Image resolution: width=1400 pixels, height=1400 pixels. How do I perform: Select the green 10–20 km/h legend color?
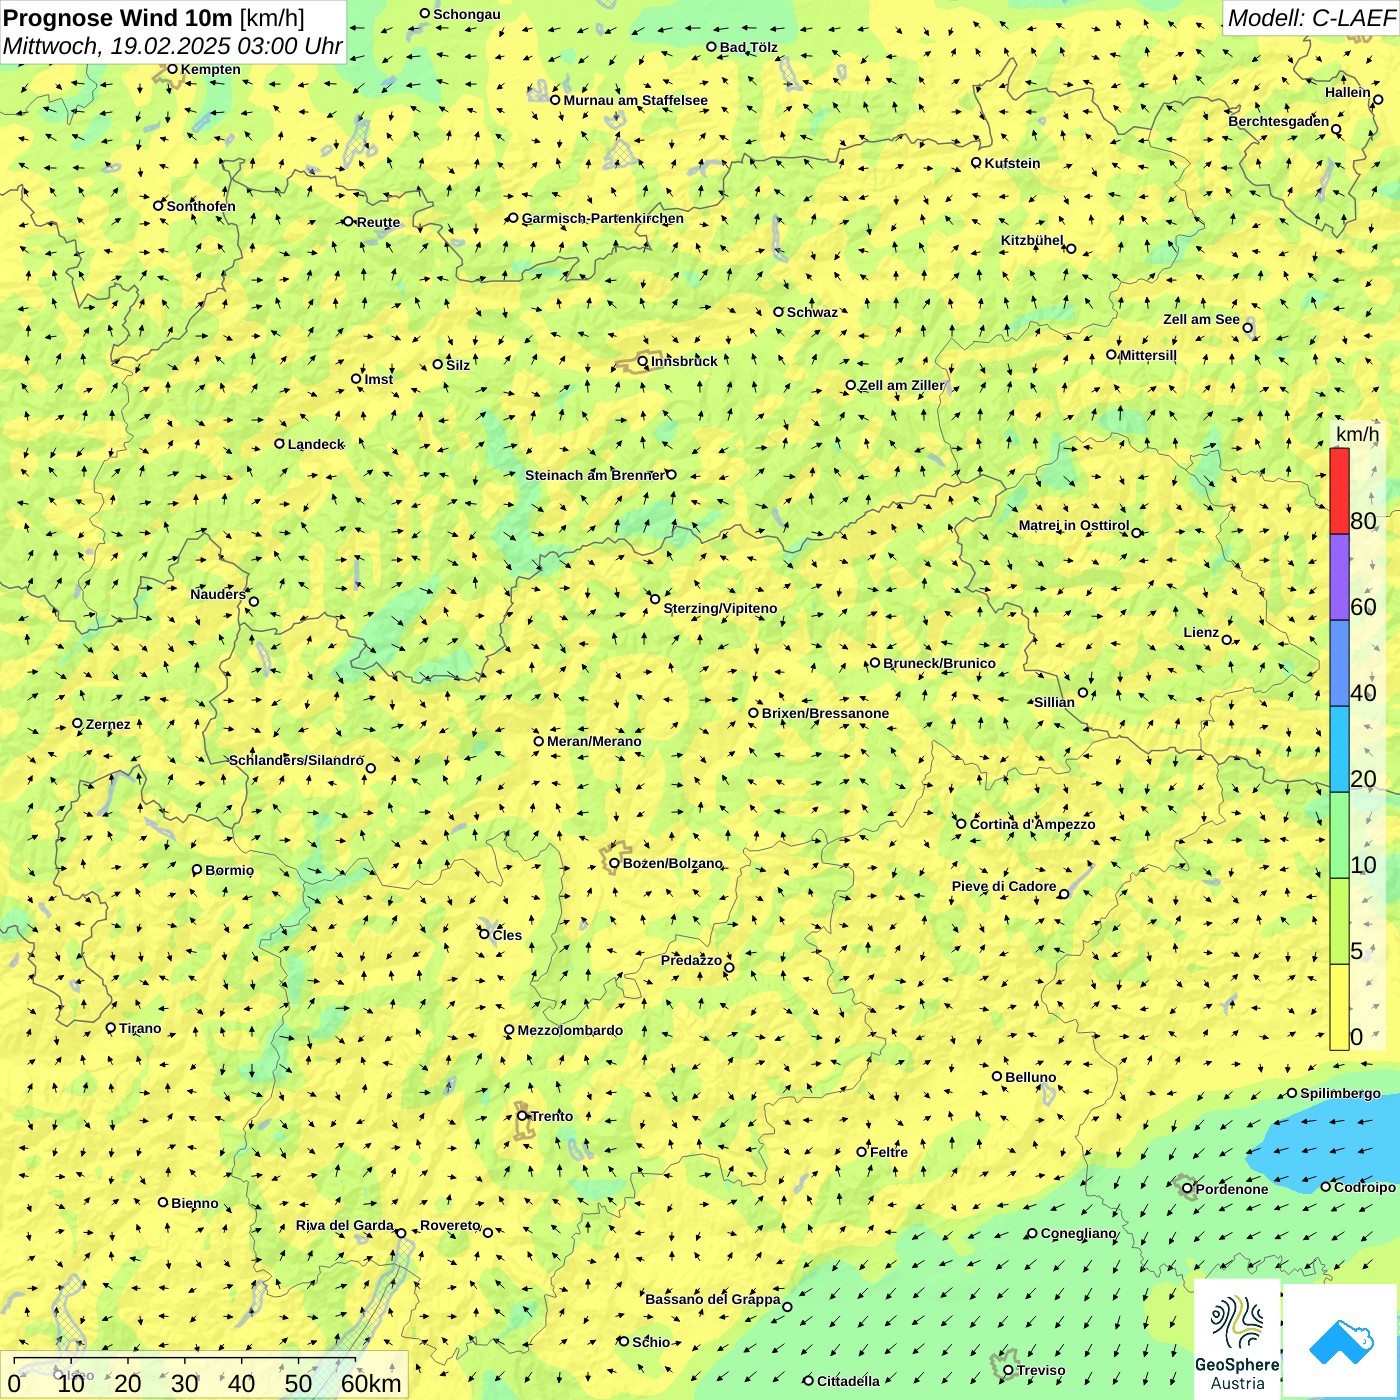point(1339,835)
